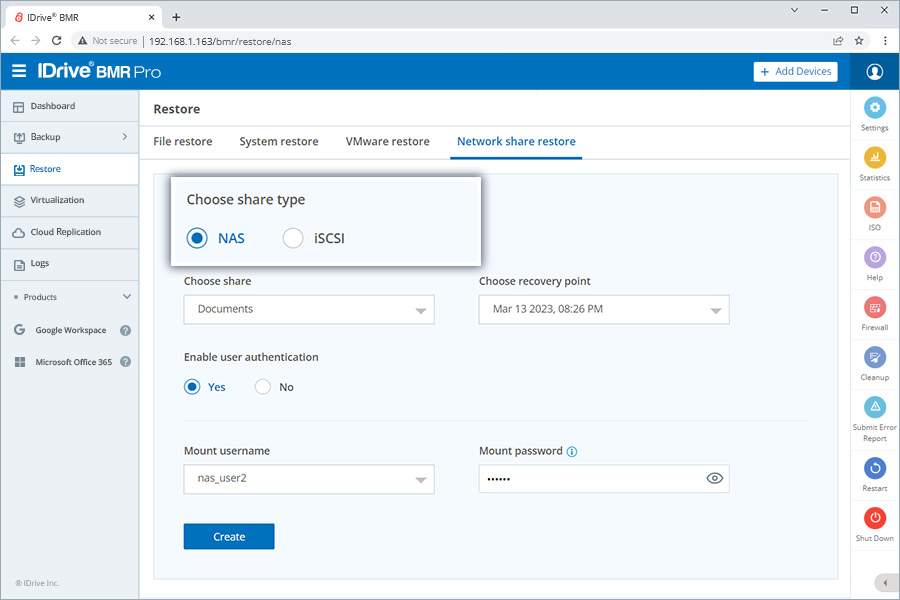Image resolution: width=900 pixels, height=600 pixels.
Task: Open the Settings panel in the right sidebar
Action: (874, 105)
